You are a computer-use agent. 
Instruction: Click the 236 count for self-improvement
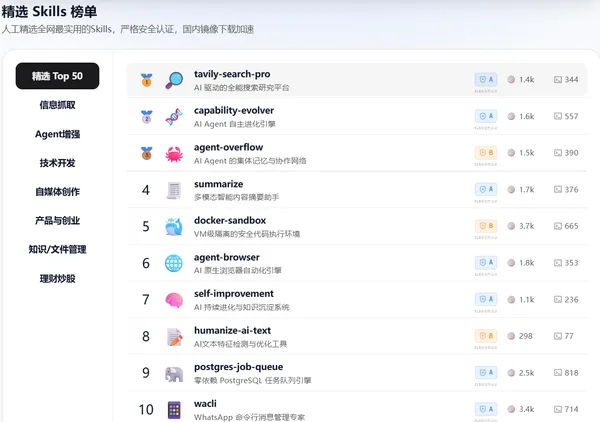(571, 300)
